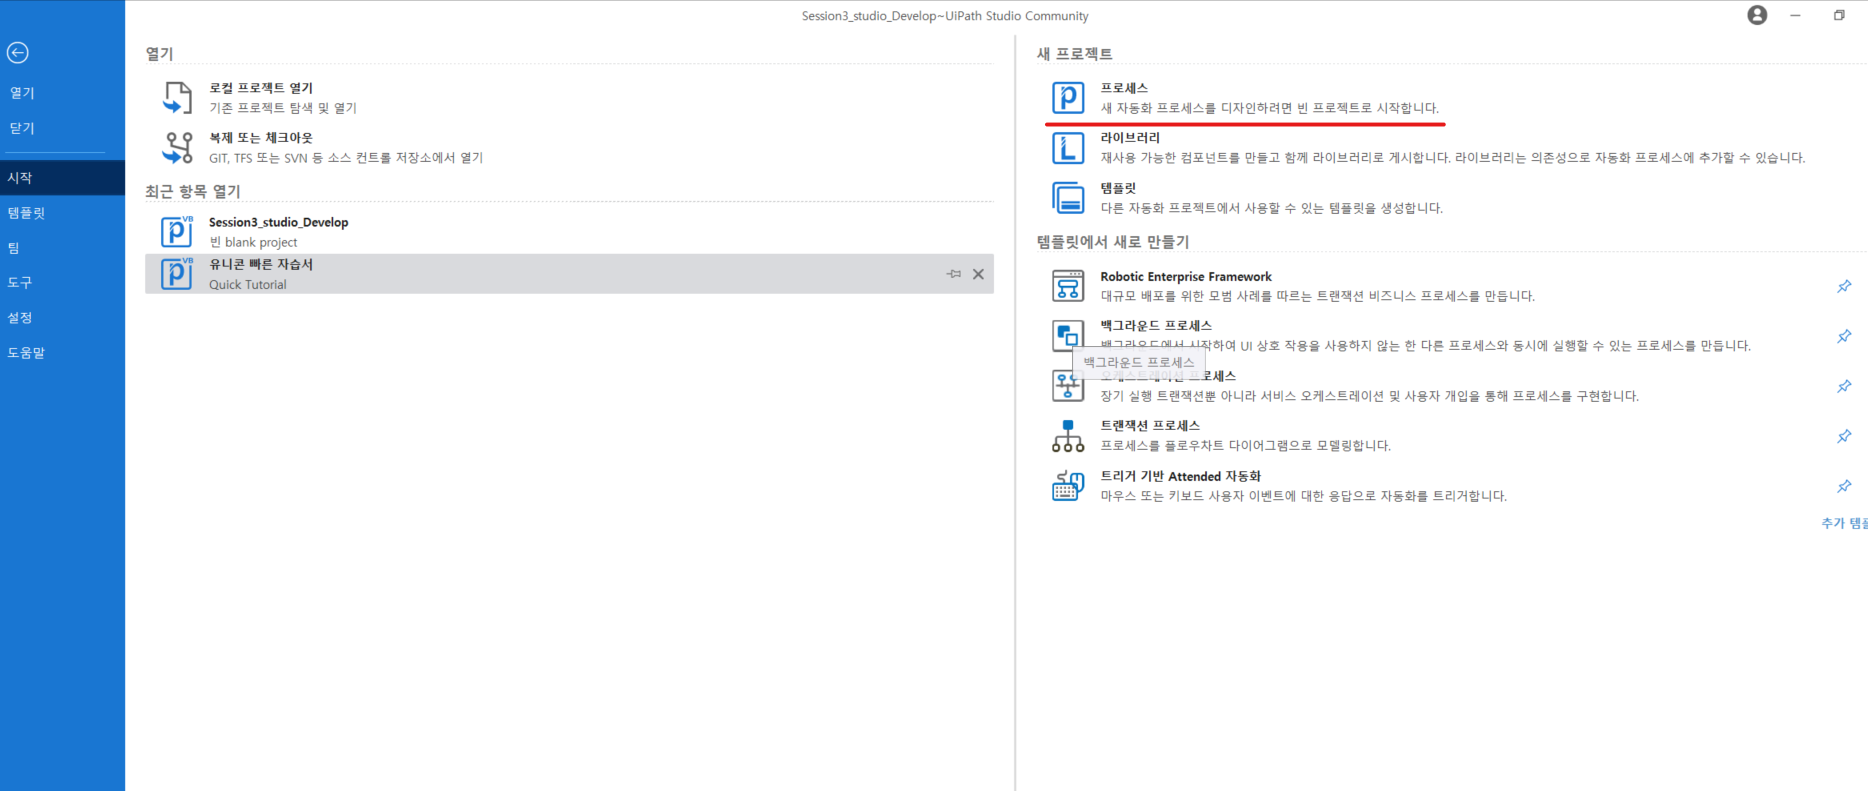Click the 템플릿 title under 새 프로젝트
This screenshot has width=1868, height=791.
click(x=1118, y=188)
